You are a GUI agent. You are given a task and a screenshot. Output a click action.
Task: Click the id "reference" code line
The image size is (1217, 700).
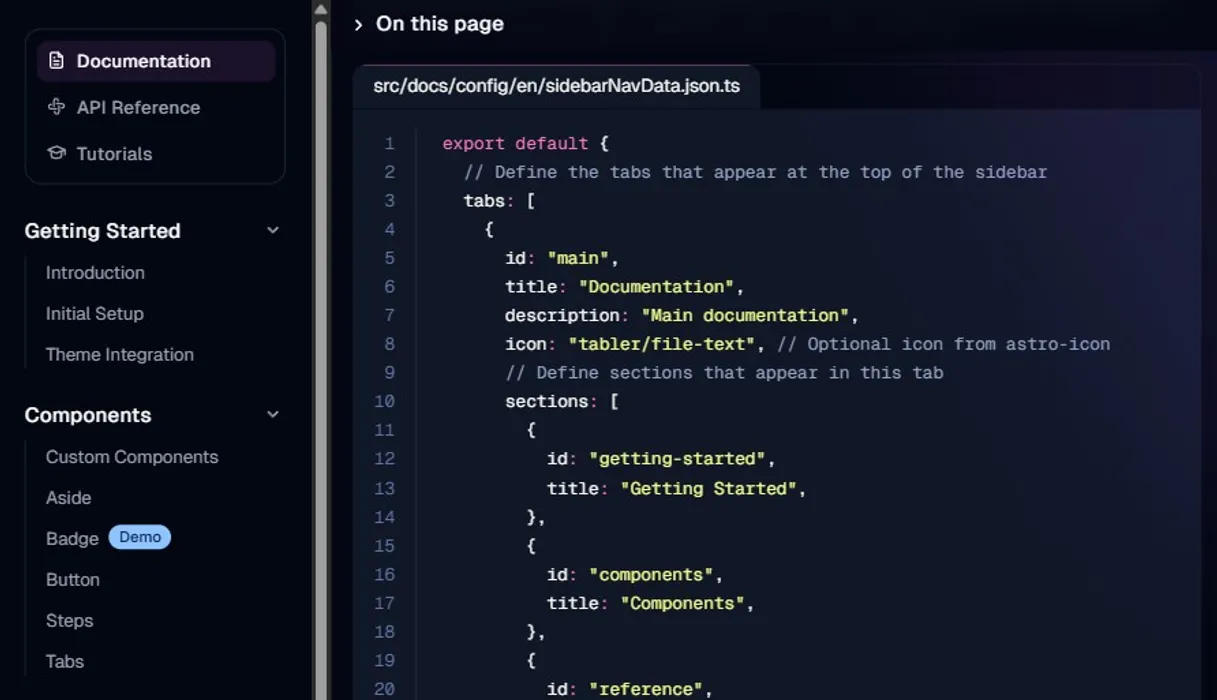(x=630, y=689)
